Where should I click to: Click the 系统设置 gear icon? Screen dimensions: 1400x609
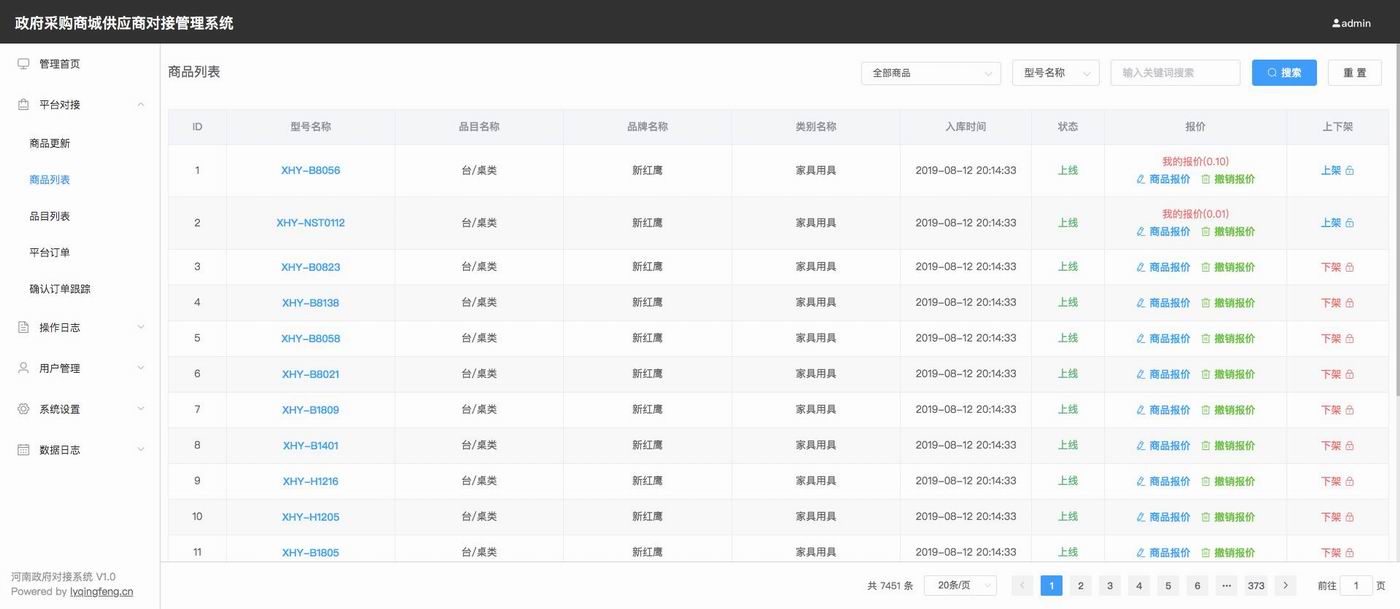pyautogui.click(x=24, y=409)
